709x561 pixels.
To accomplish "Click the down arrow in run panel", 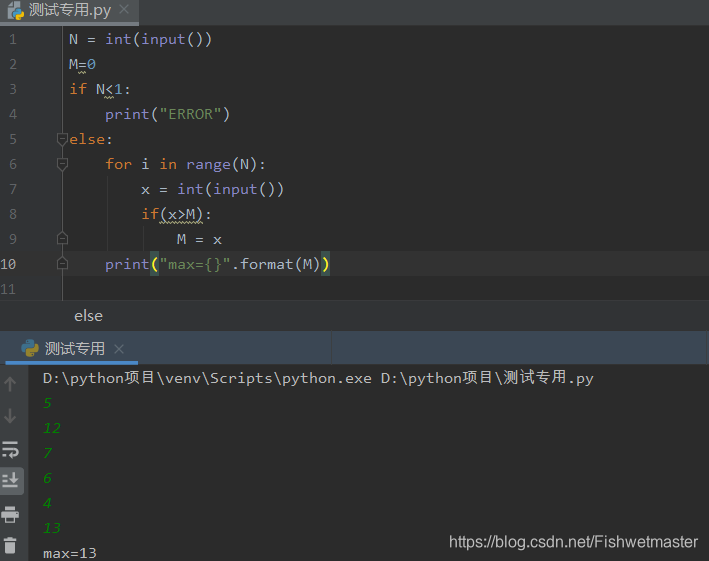I will pyautogui.click(x=10, y=415).
